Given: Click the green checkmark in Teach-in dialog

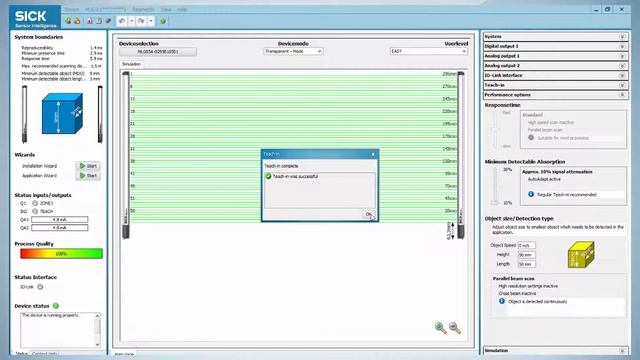Looking at the screenshot, I should point(268,176).
